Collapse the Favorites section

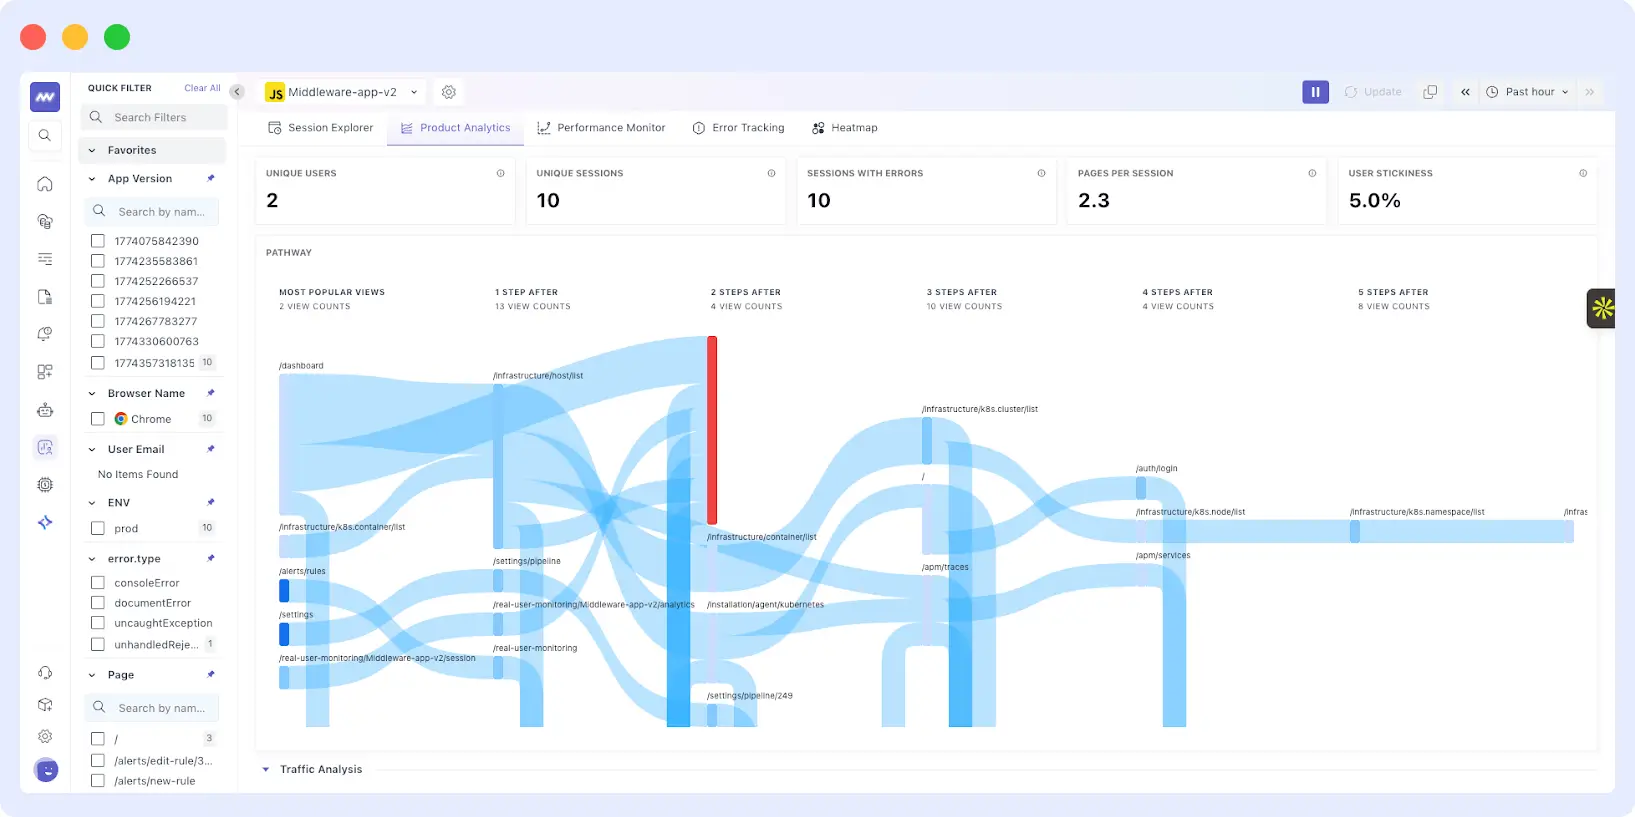coord(92,150)
